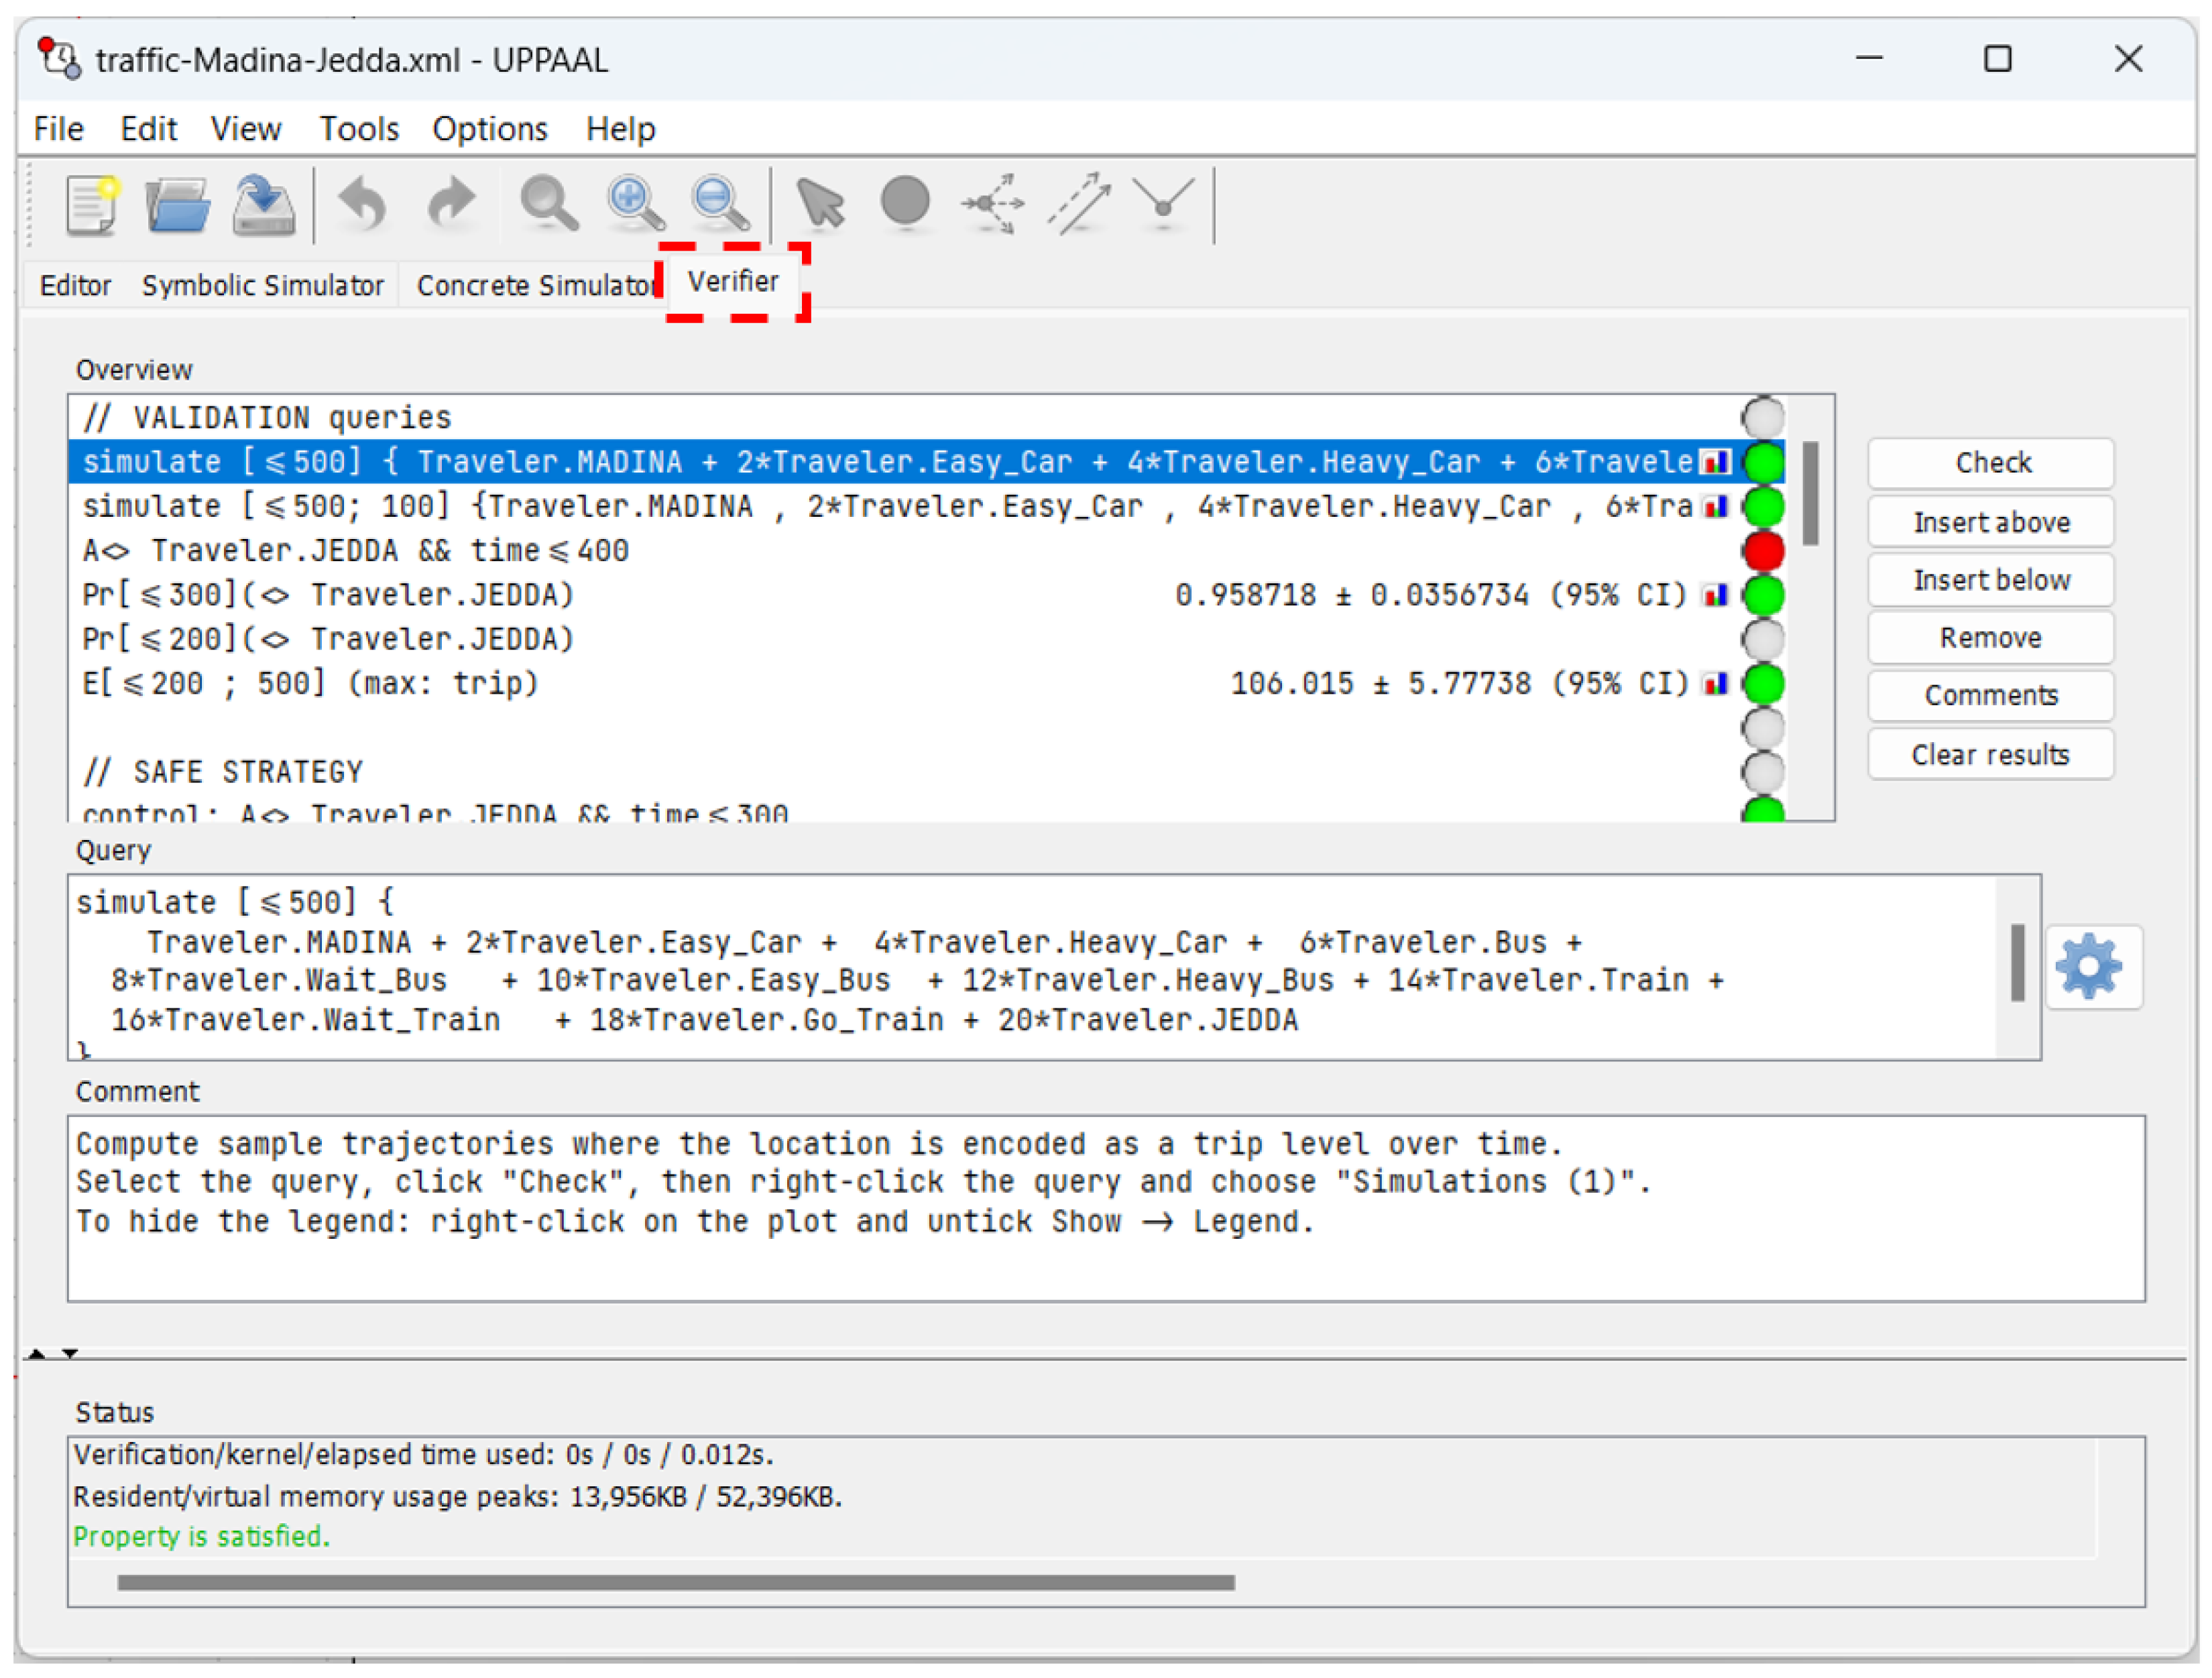Open a model file via folder icon
Screen dimensions: 2212x1678
click(177, 204)
